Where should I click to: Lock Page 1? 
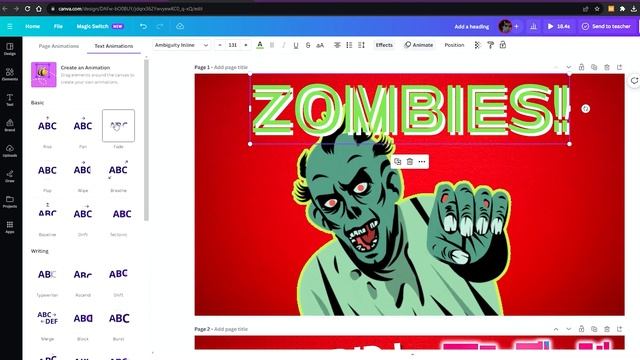coord(581,67)
